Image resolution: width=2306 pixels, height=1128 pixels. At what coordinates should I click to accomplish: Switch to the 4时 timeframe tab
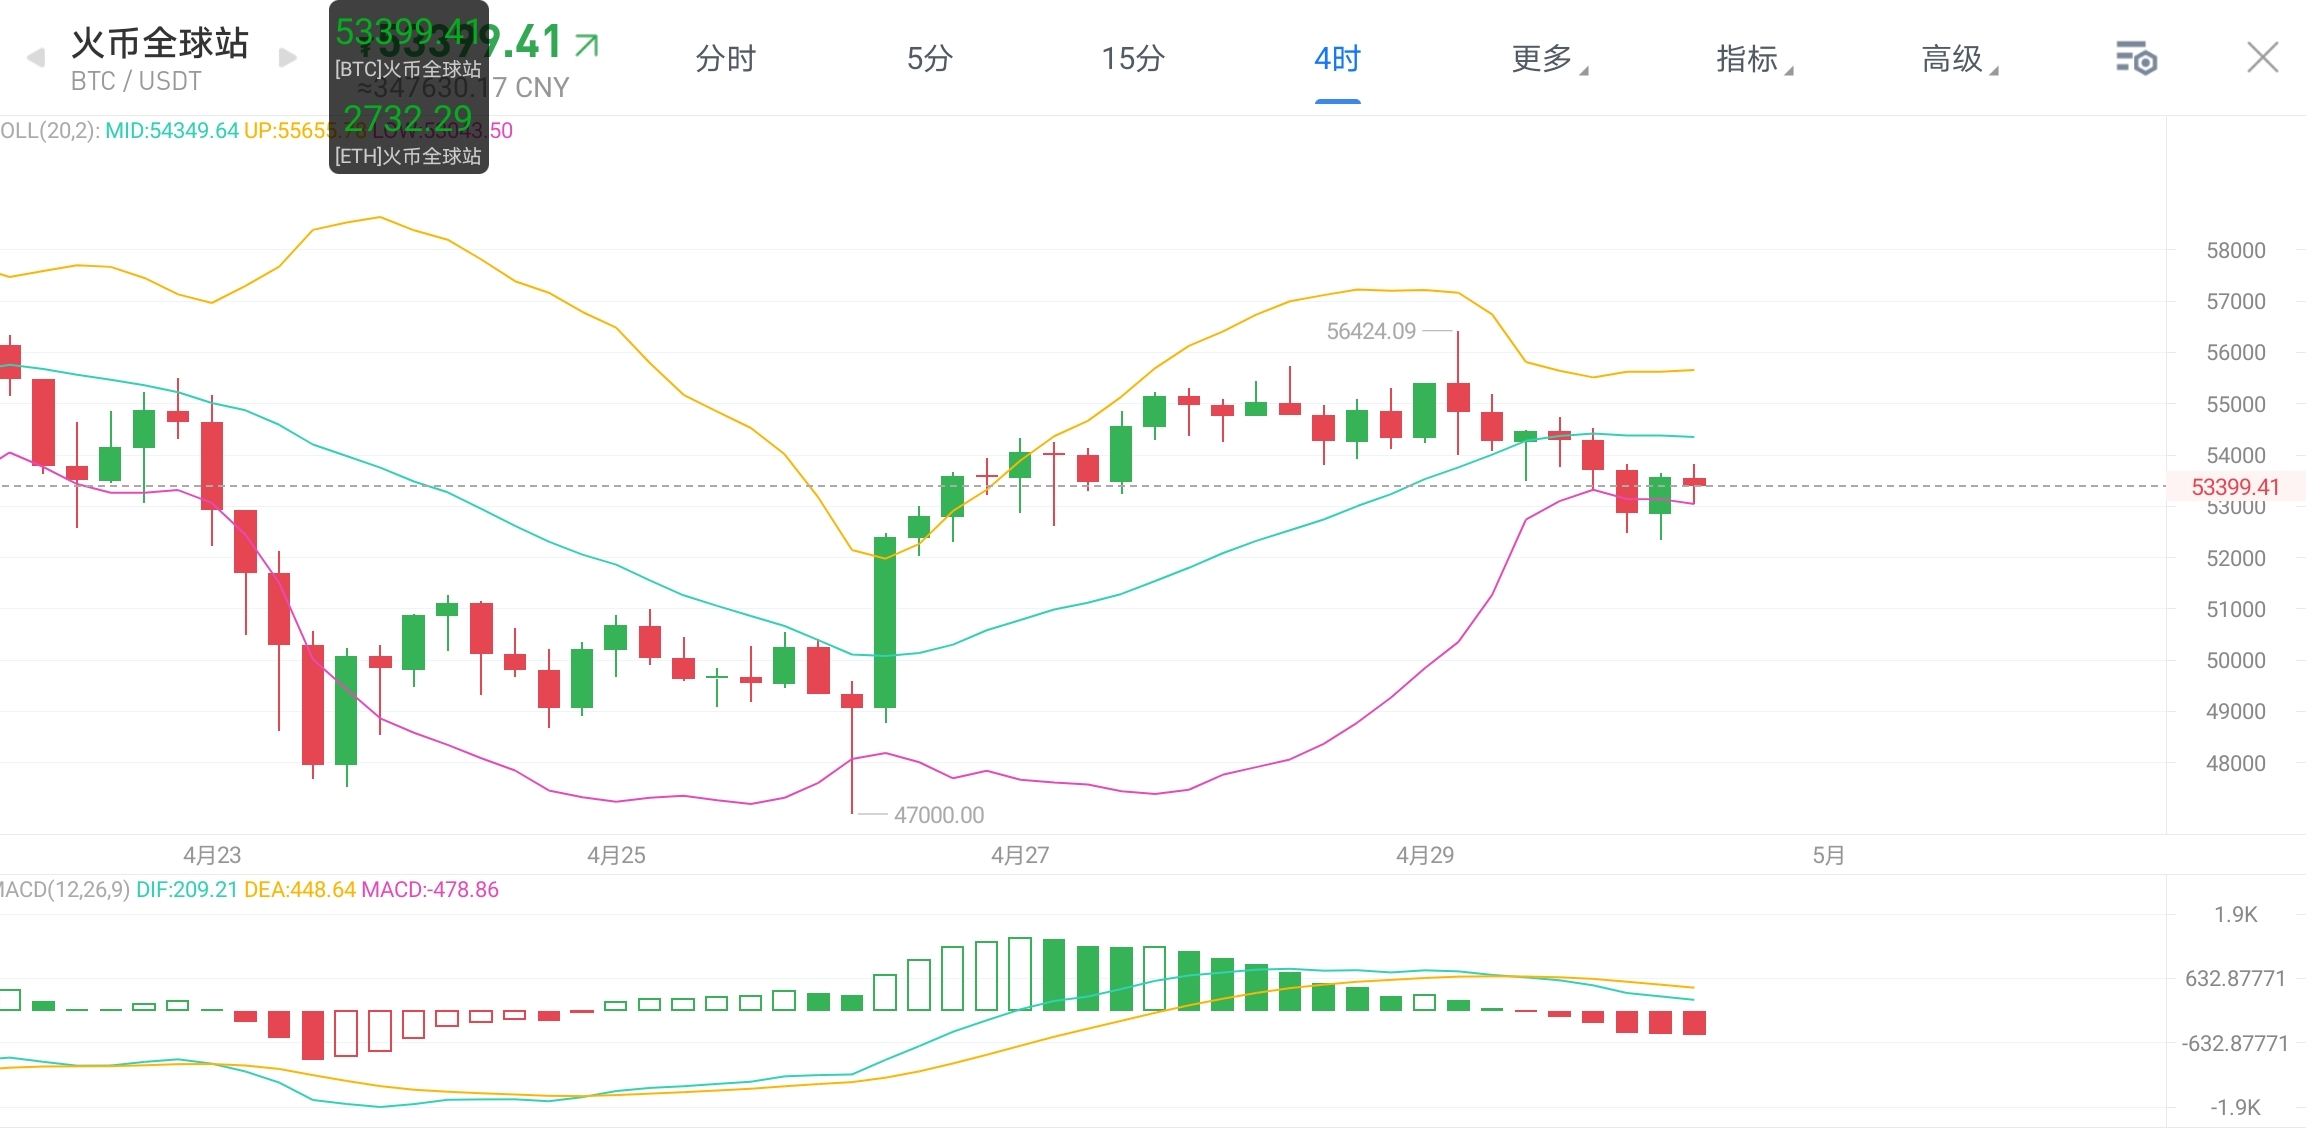pos(1337,60)
